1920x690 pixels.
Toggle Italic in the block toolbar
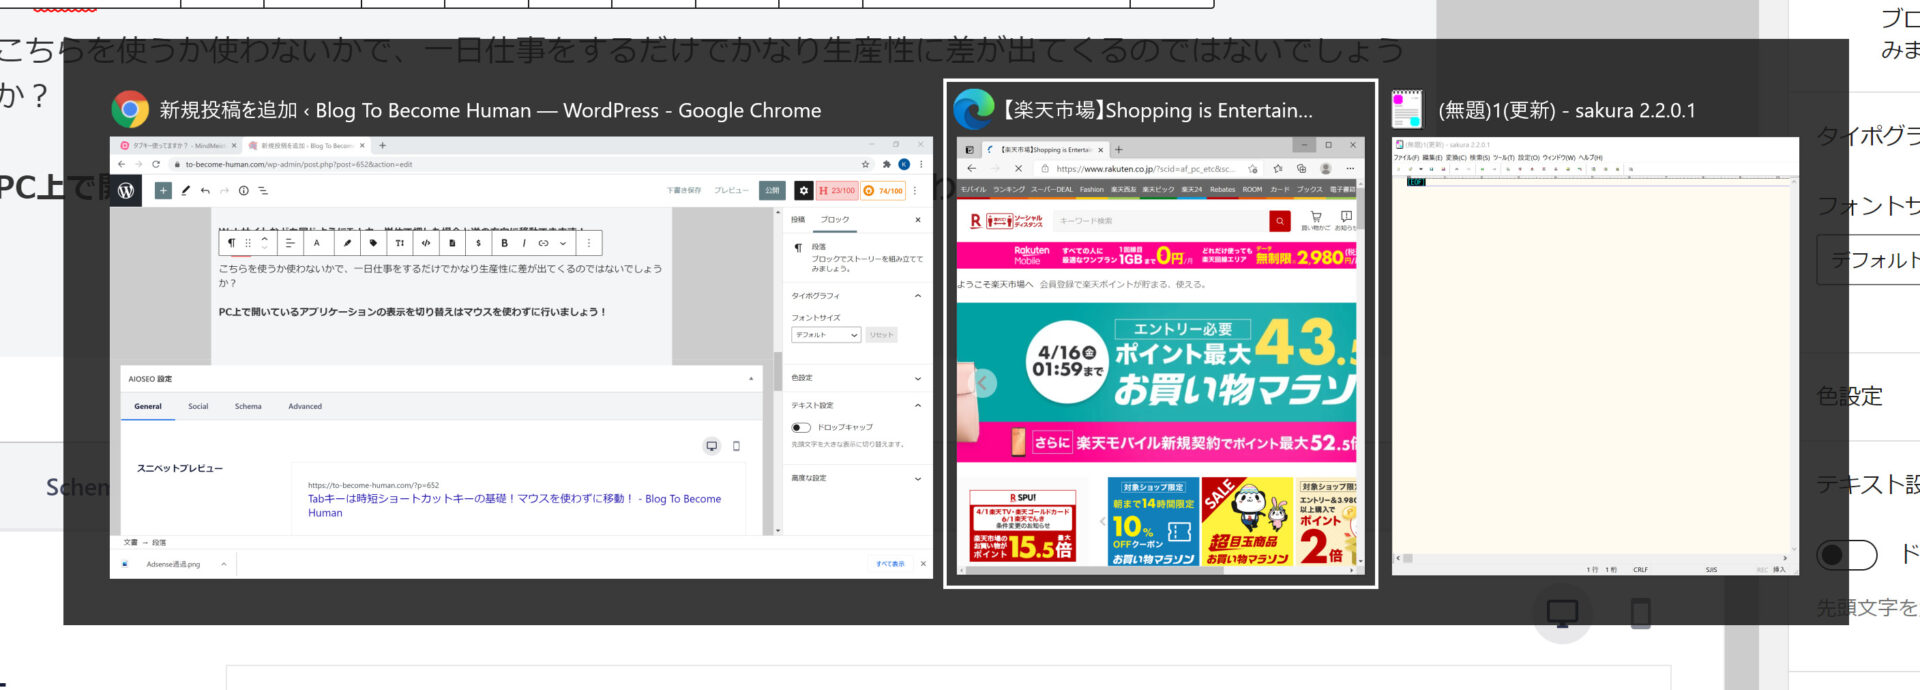pyautogui.click(x=524, y=243)
